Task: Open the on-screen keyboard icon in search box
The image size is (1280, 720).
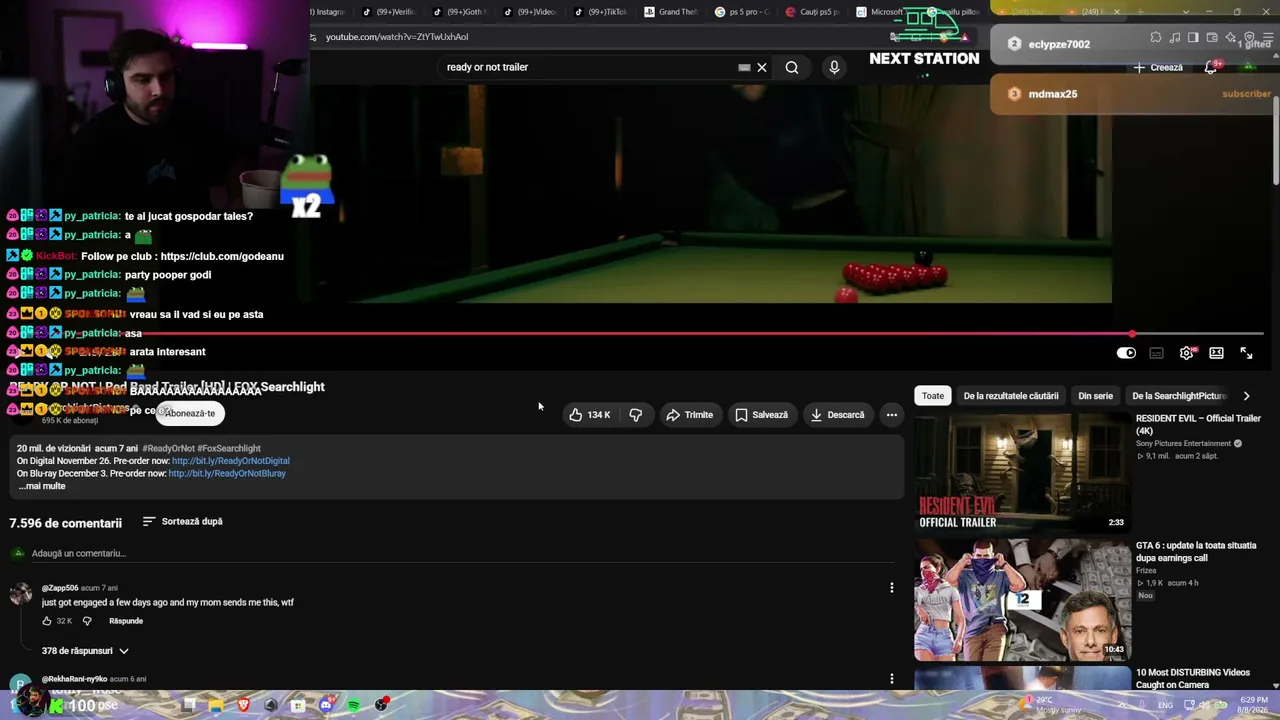Action: click(x=744, y=67)
